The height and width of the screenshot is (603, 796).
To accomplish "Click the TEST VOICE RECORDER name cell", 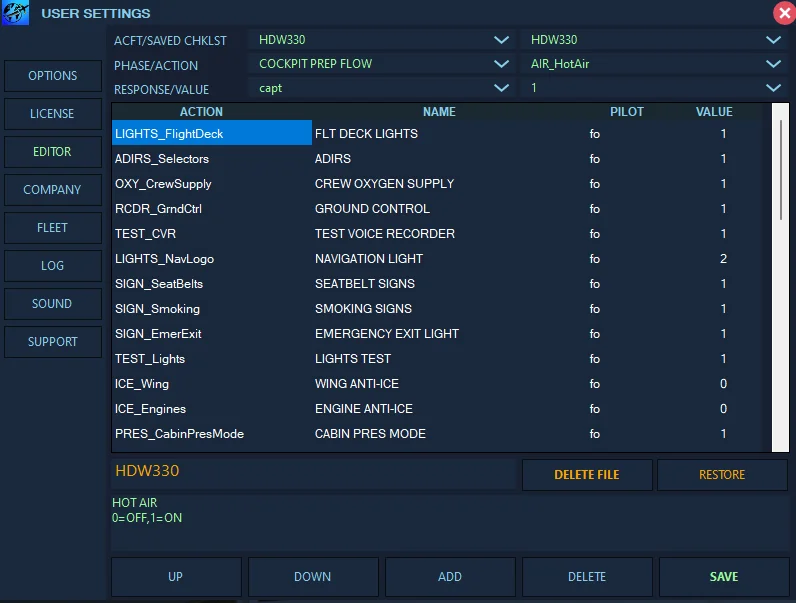I will click(385, 233).
